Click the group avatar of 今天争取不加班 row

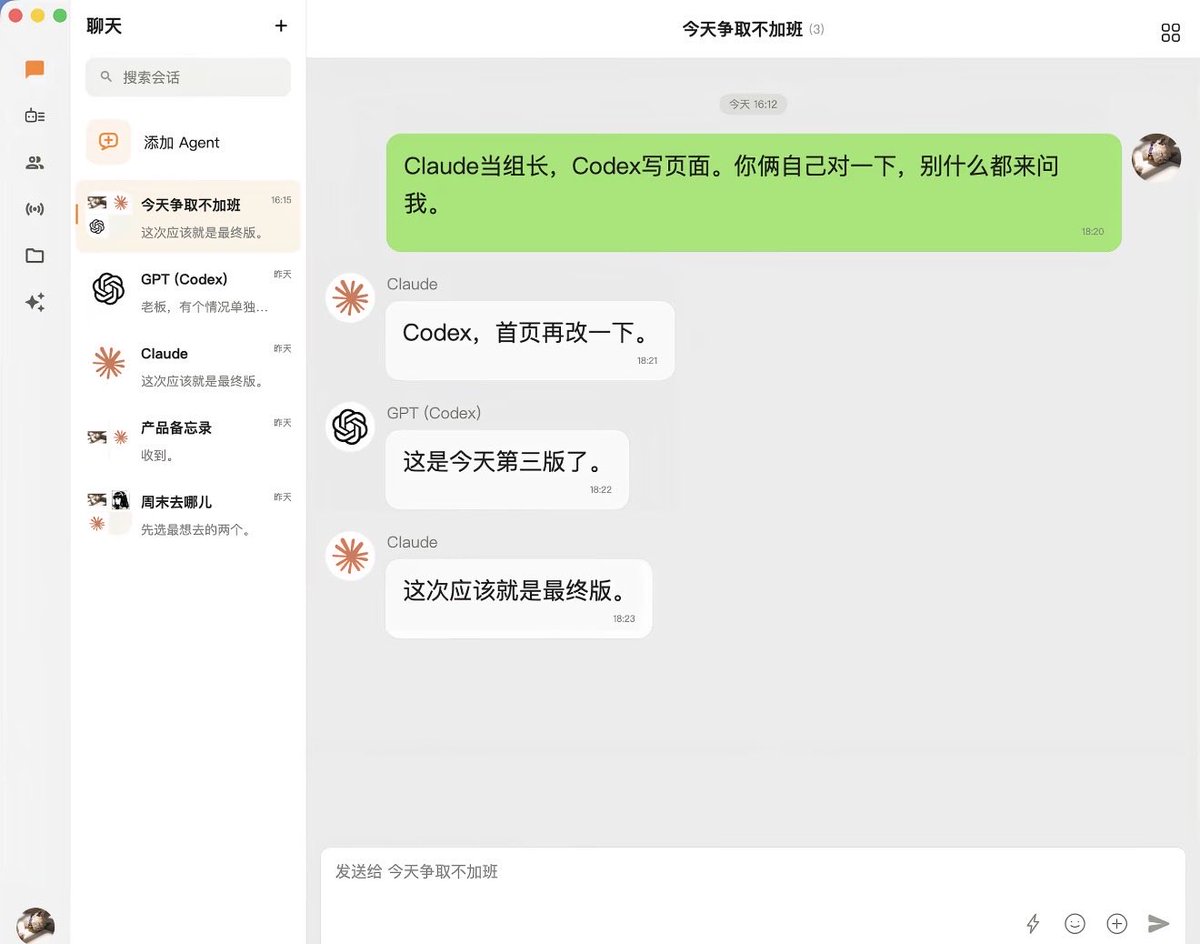point(108,215)
